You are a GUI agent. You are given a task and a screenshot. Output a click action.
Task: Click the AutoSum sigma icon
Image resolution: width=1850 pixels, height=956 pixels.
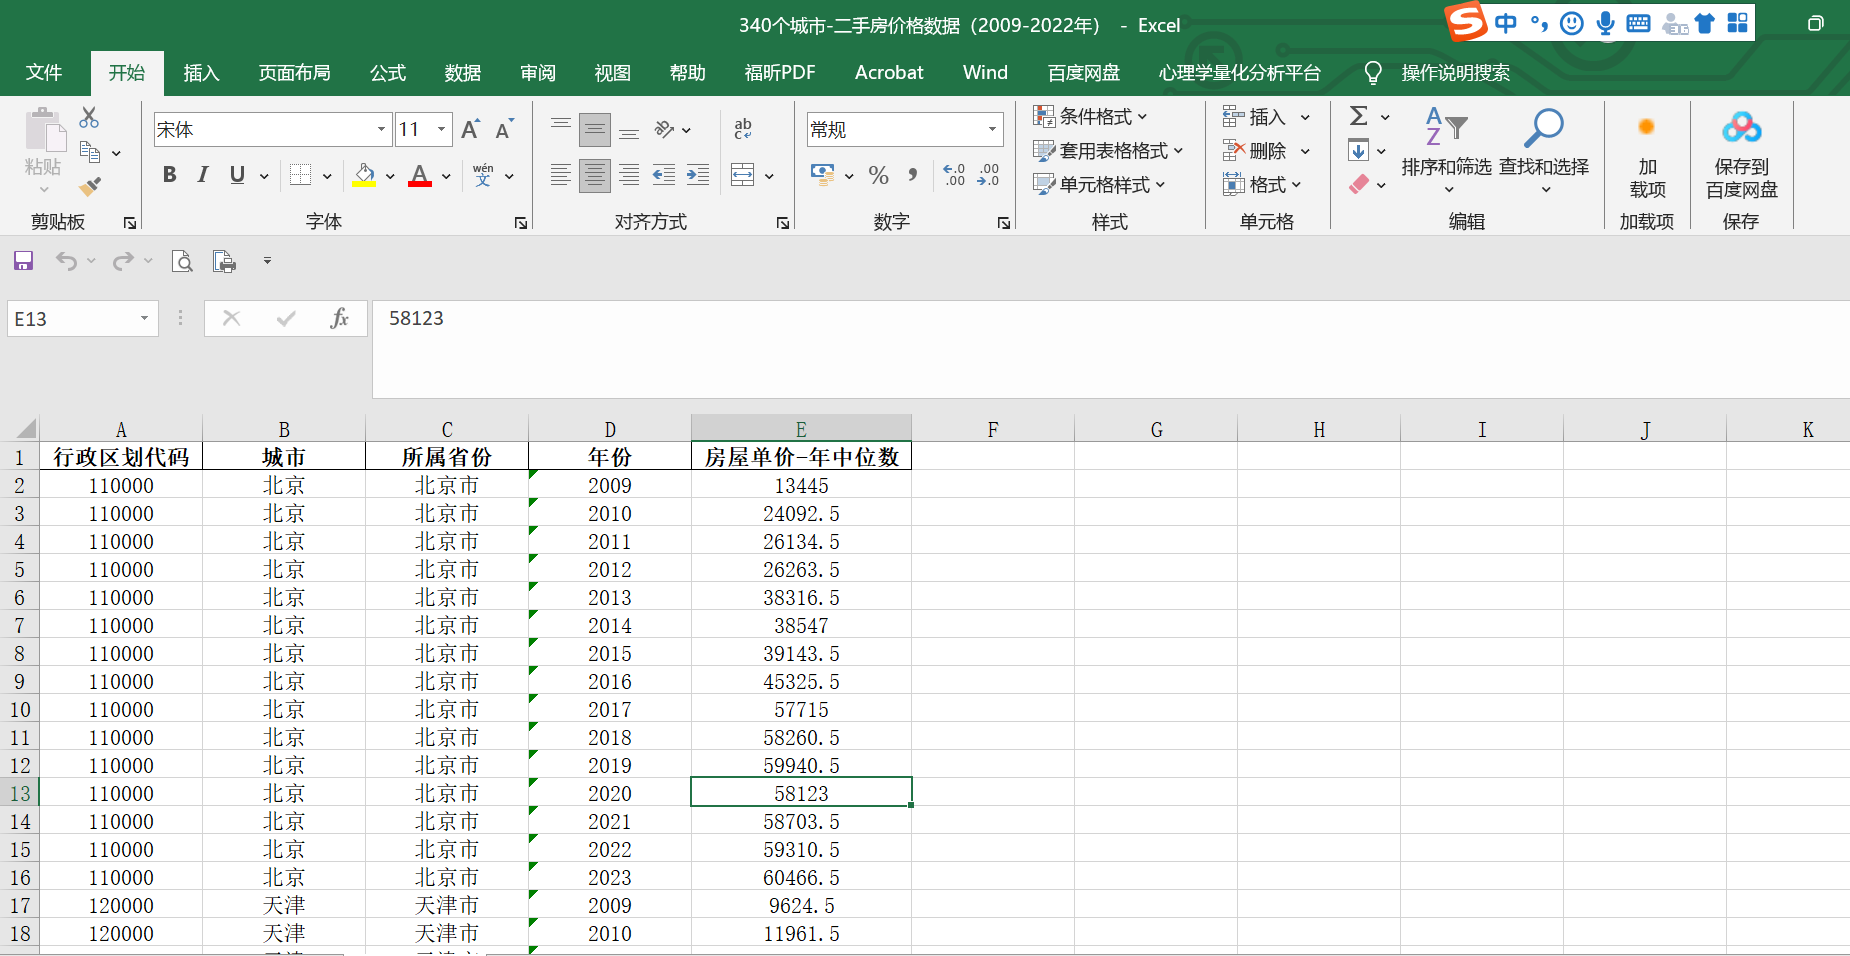point(1358,116)
